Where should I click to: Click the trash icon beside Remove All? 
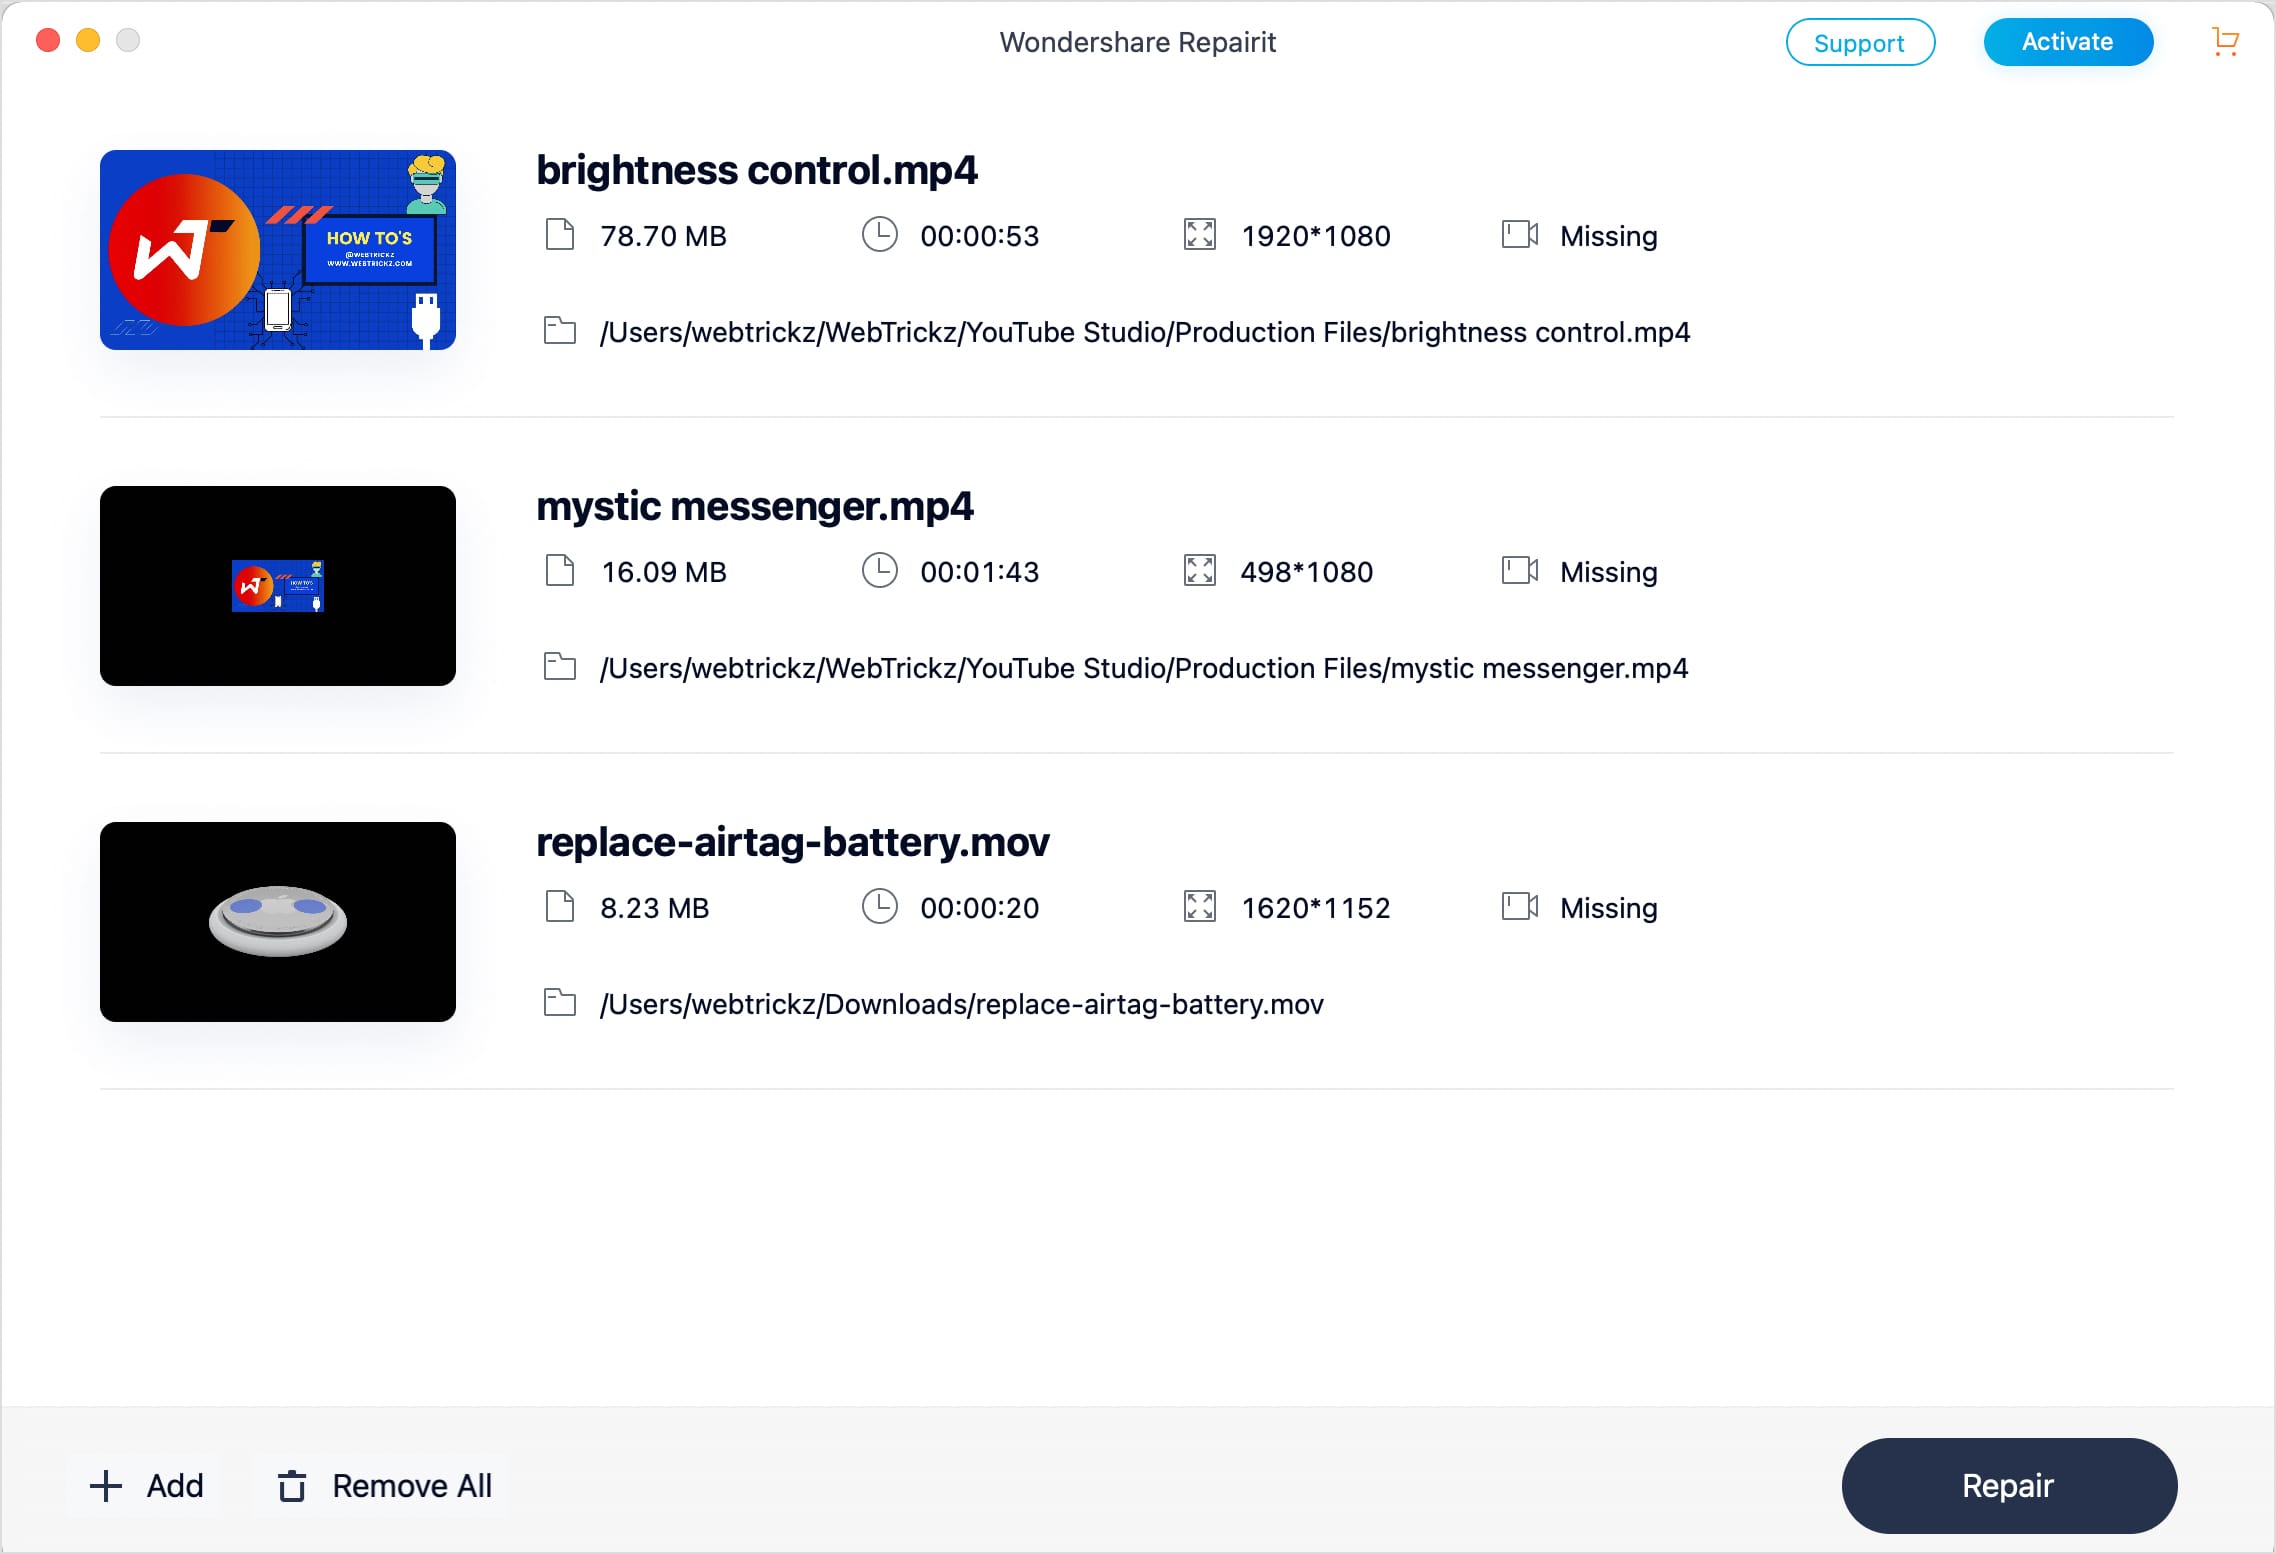tap(292, 1486)
